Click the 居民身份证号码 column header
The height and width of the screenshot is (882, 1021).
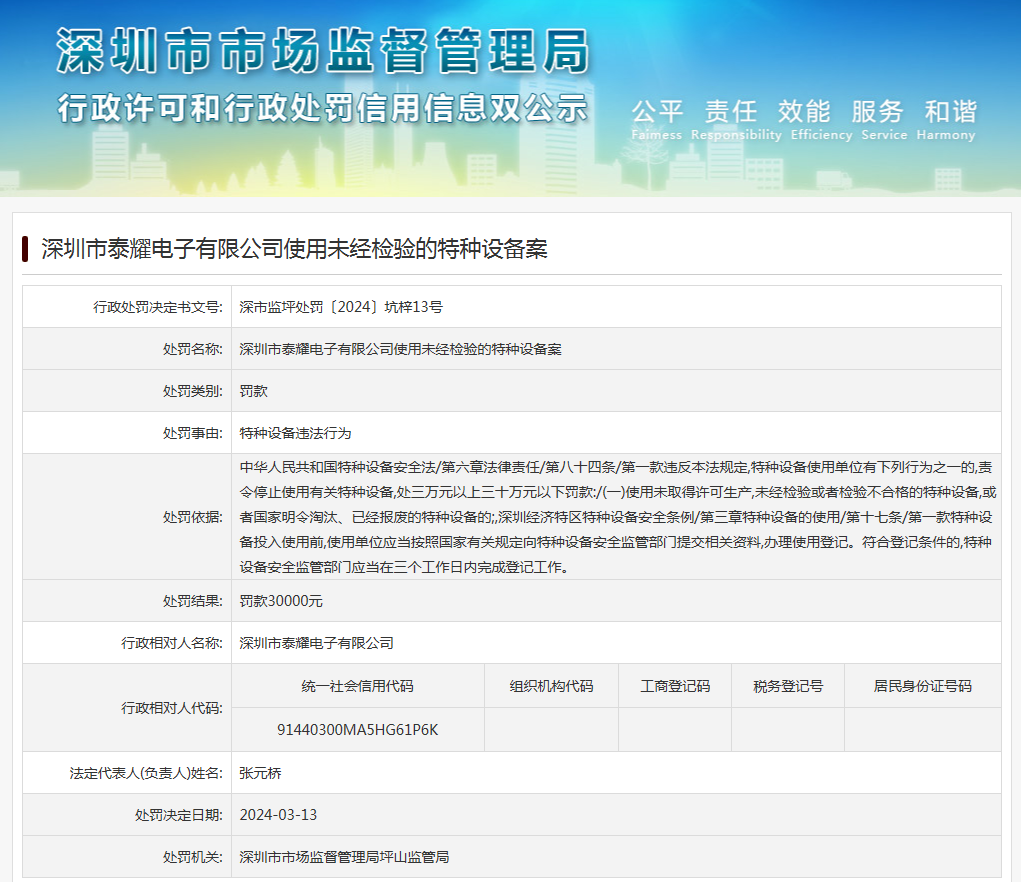(x=923, y=686)
